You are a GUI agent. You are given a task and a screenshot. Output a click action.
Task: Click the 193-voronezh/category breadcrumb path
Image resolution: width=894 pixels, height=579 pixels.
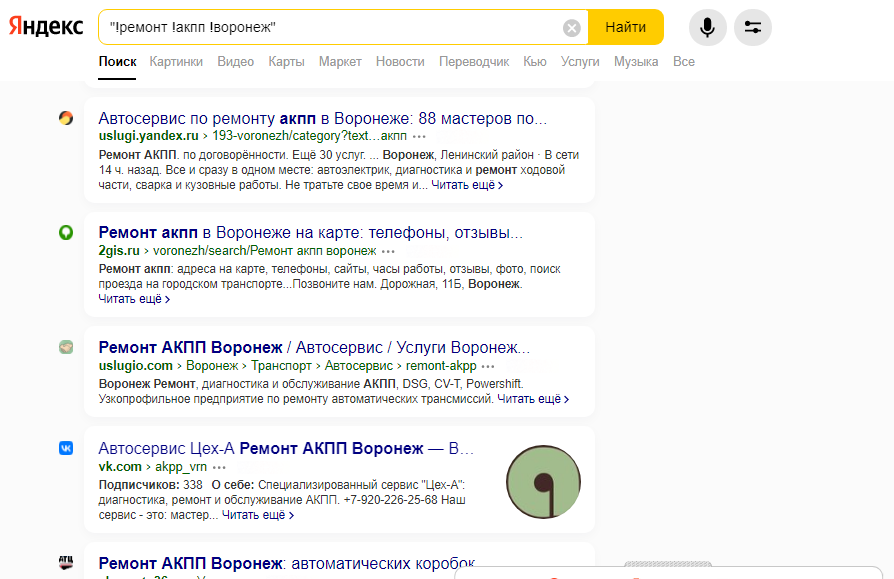tap(310, 136)
